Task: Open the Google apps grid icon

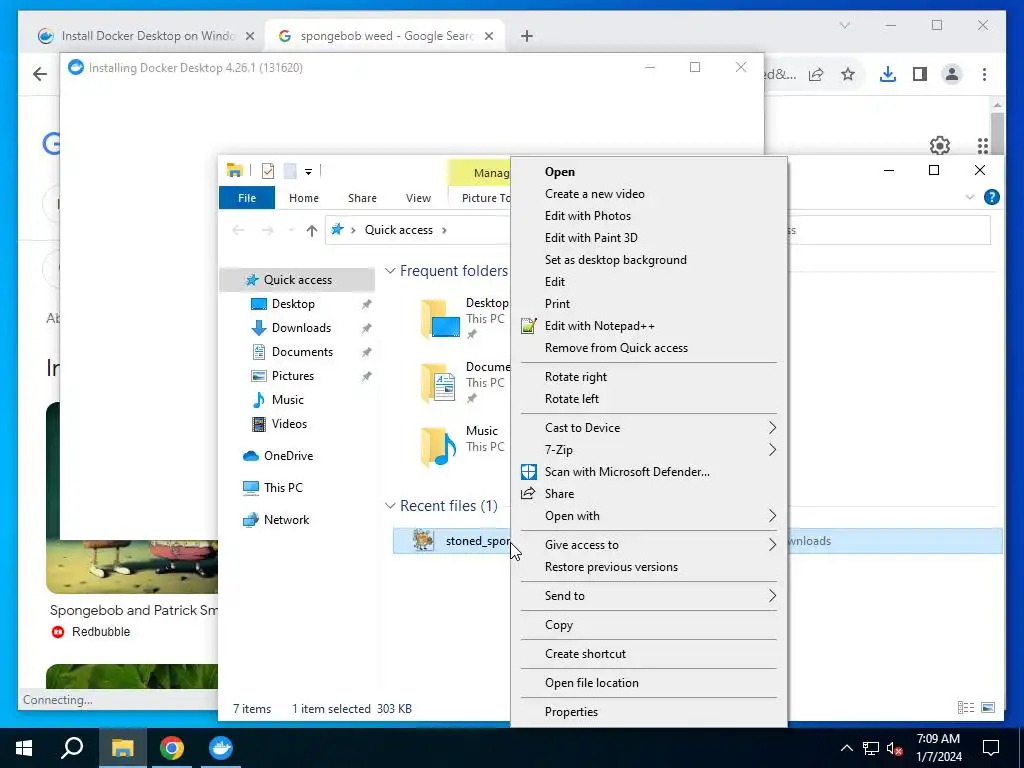Action: [x=982, y=145]
